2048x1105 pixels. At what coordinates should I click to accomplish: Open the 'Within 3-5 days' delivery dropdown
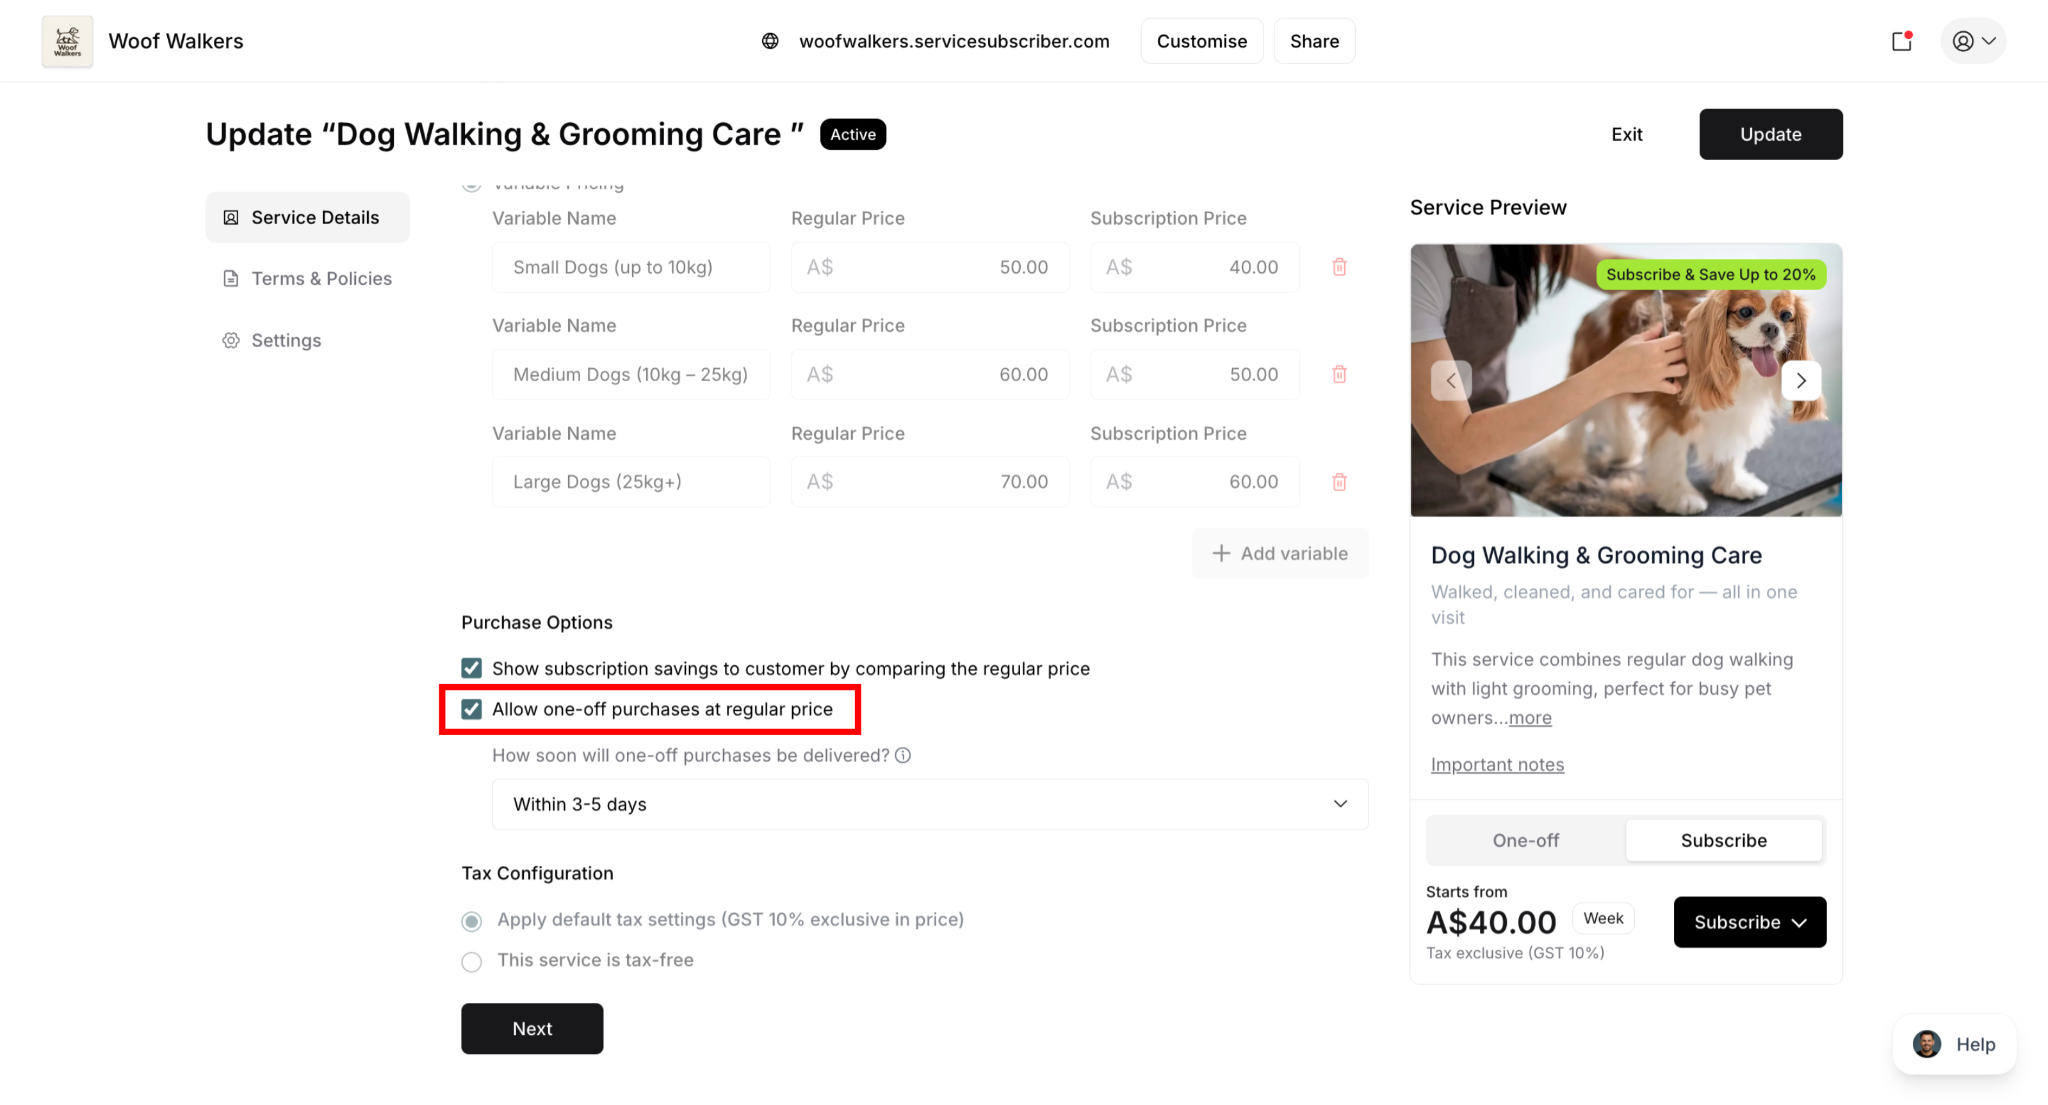(929, 804)
